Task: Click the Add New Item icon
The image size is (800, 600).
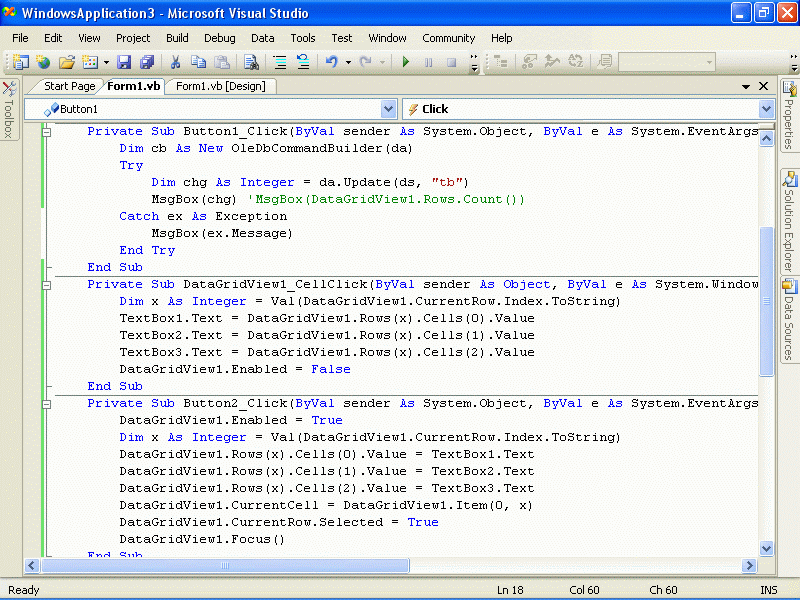Action: click(90, 62)
